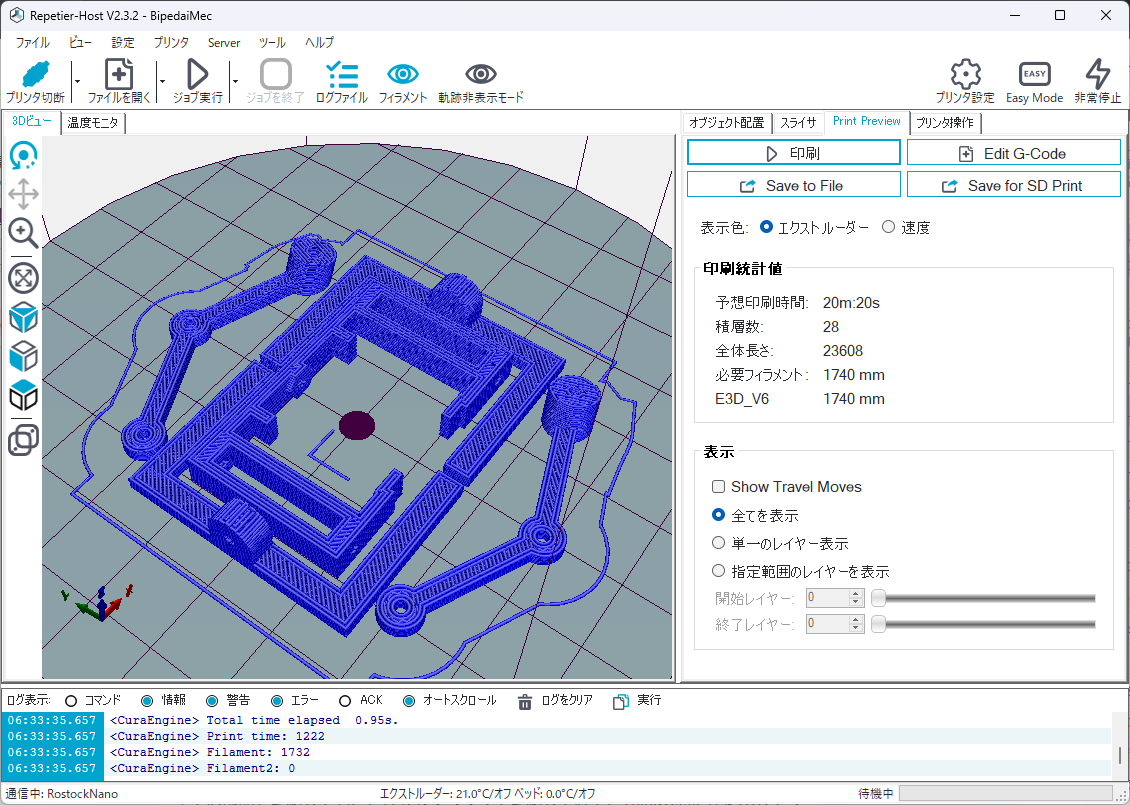Click the ファイルを開く open file icon
The width and height of the screenshot is (1130, 805).
tap(119, 74)
